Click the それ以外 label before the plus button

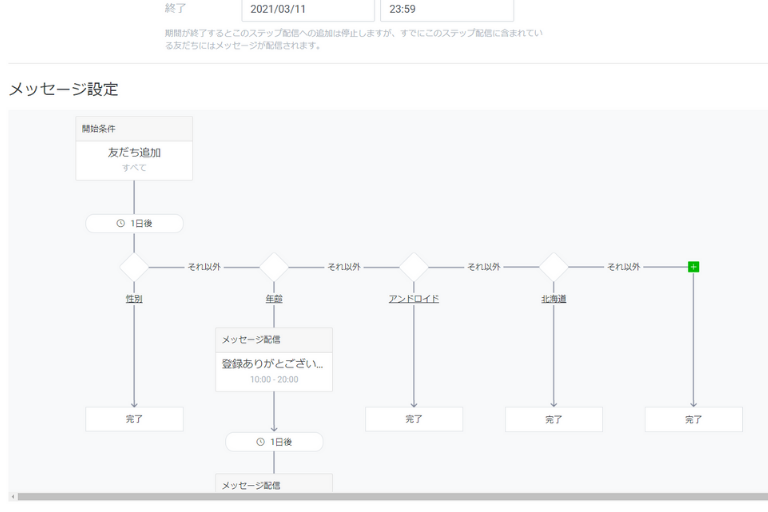[624, 267]
